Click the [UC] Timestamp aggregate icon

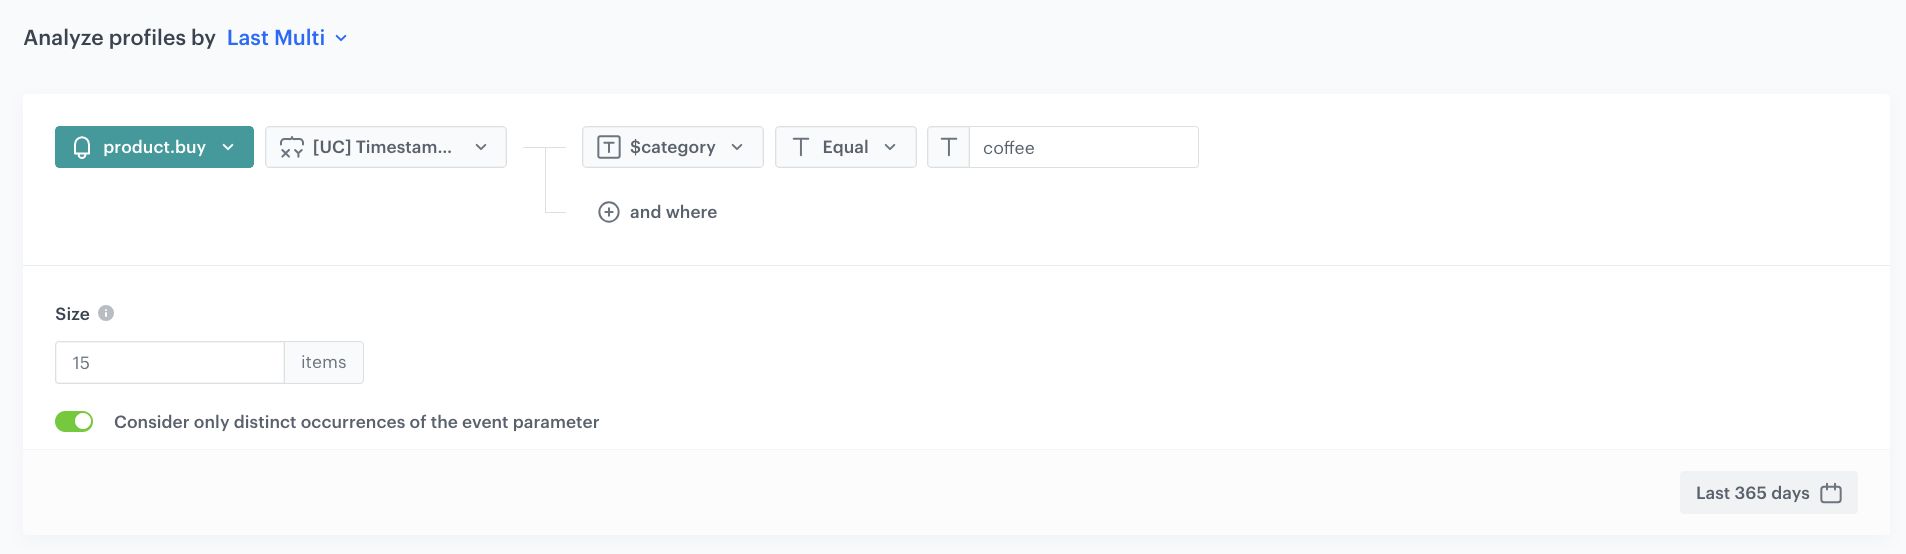[292, 148]
